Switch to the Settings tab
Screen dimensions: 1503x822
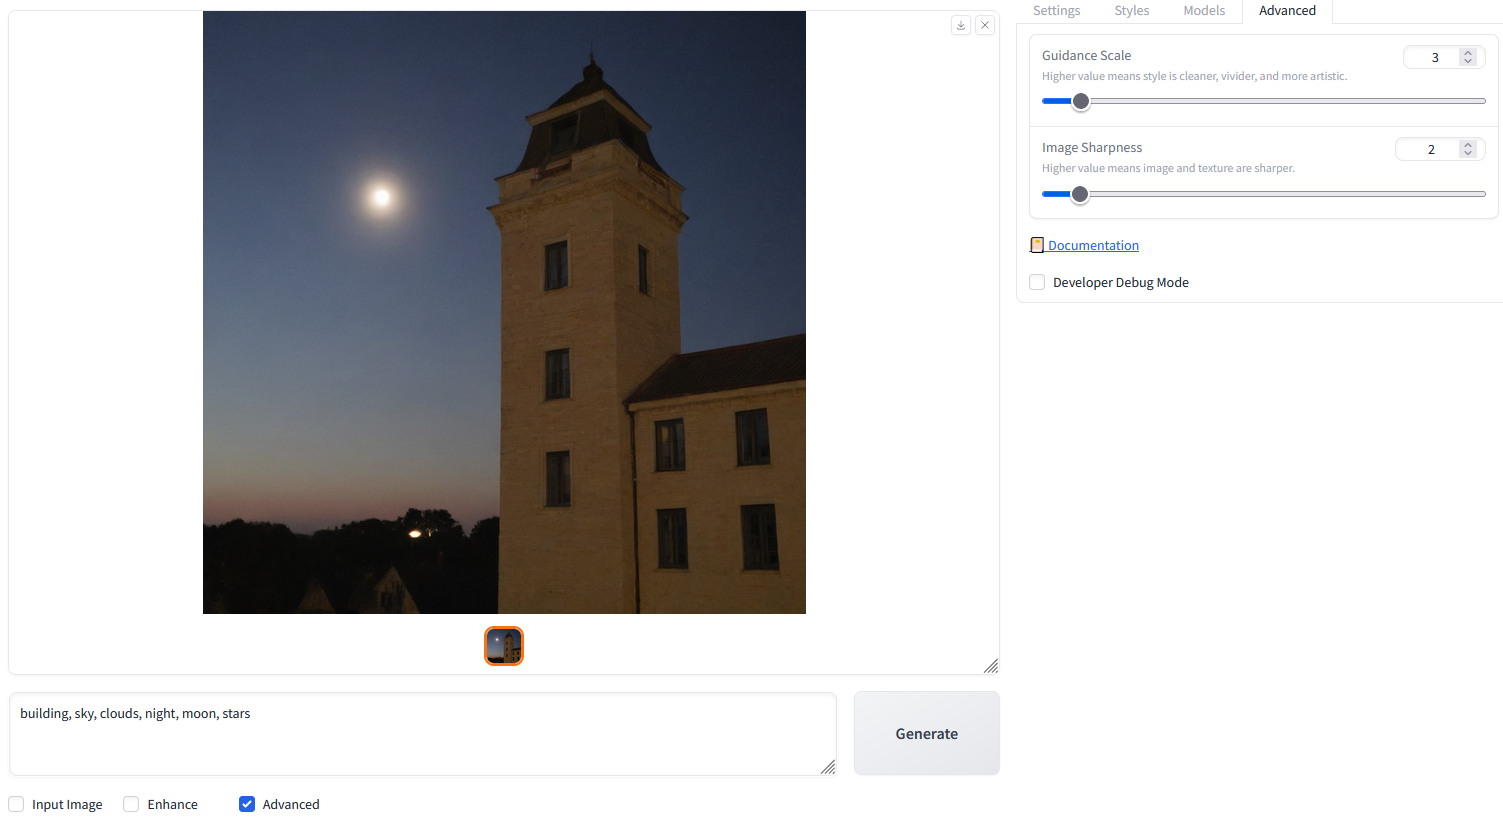(x=1056, y=11)
